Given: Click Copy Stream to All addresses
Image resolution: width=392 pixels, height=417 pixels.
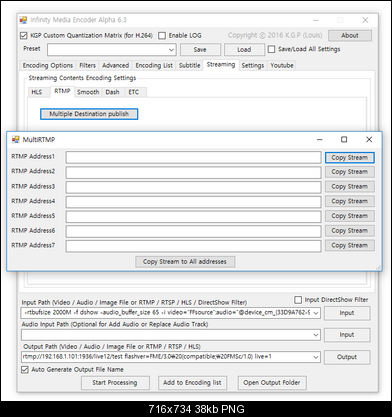Looking at the screenshot, I should click(x=185, y=262).
